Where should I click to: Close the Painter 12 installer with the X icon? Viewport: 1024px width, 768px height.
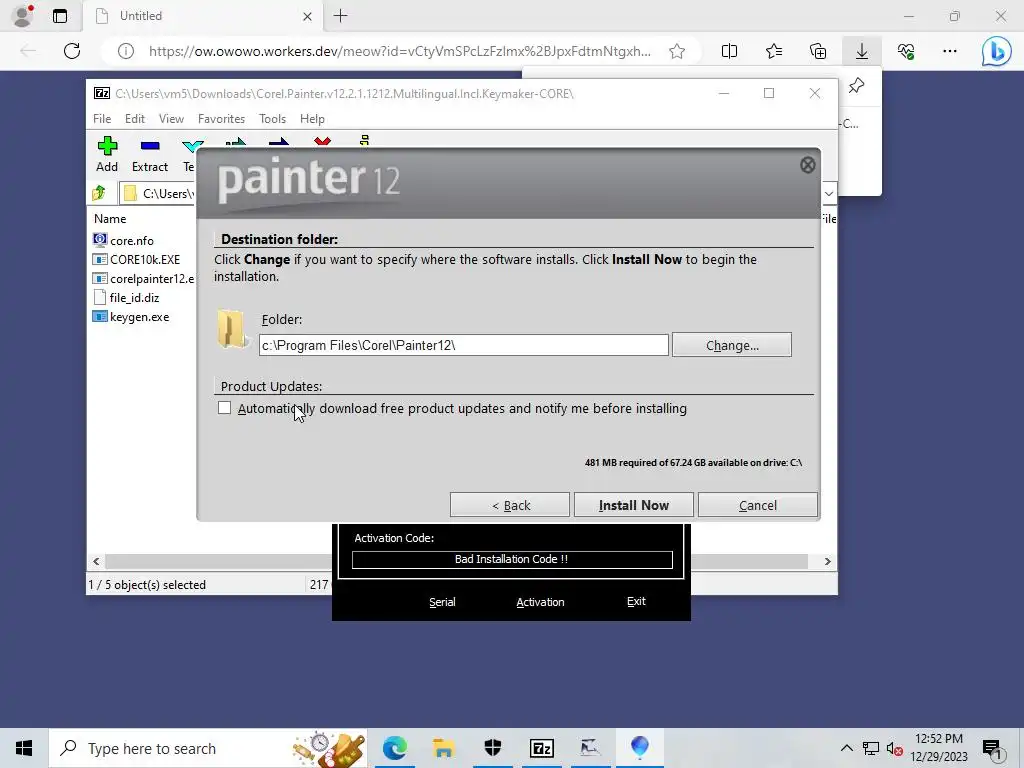[x=807, y=165]
